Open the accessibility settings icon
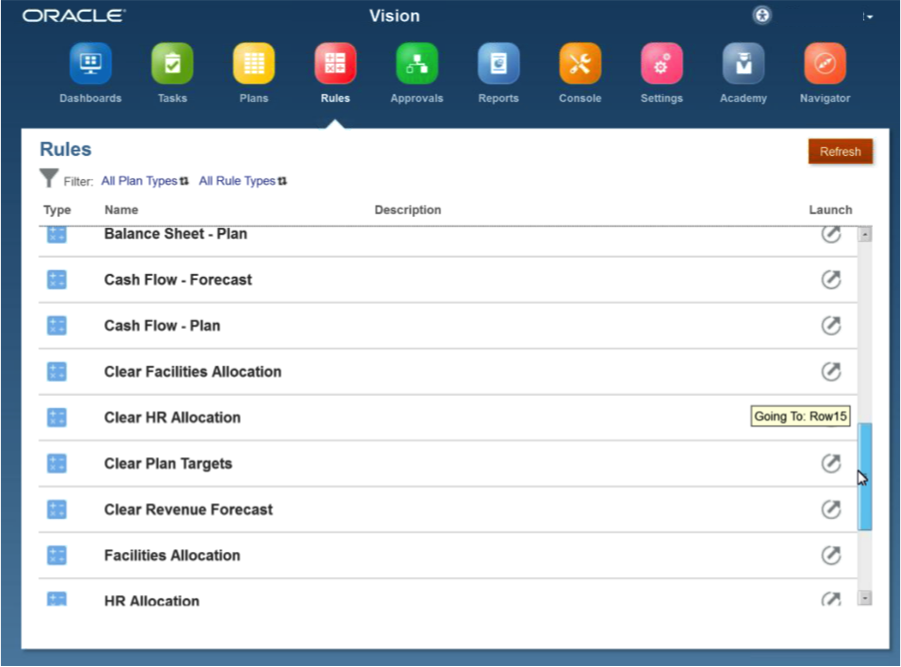The width and height of the screenshot is (901, 667). click(x=762, y=16)
